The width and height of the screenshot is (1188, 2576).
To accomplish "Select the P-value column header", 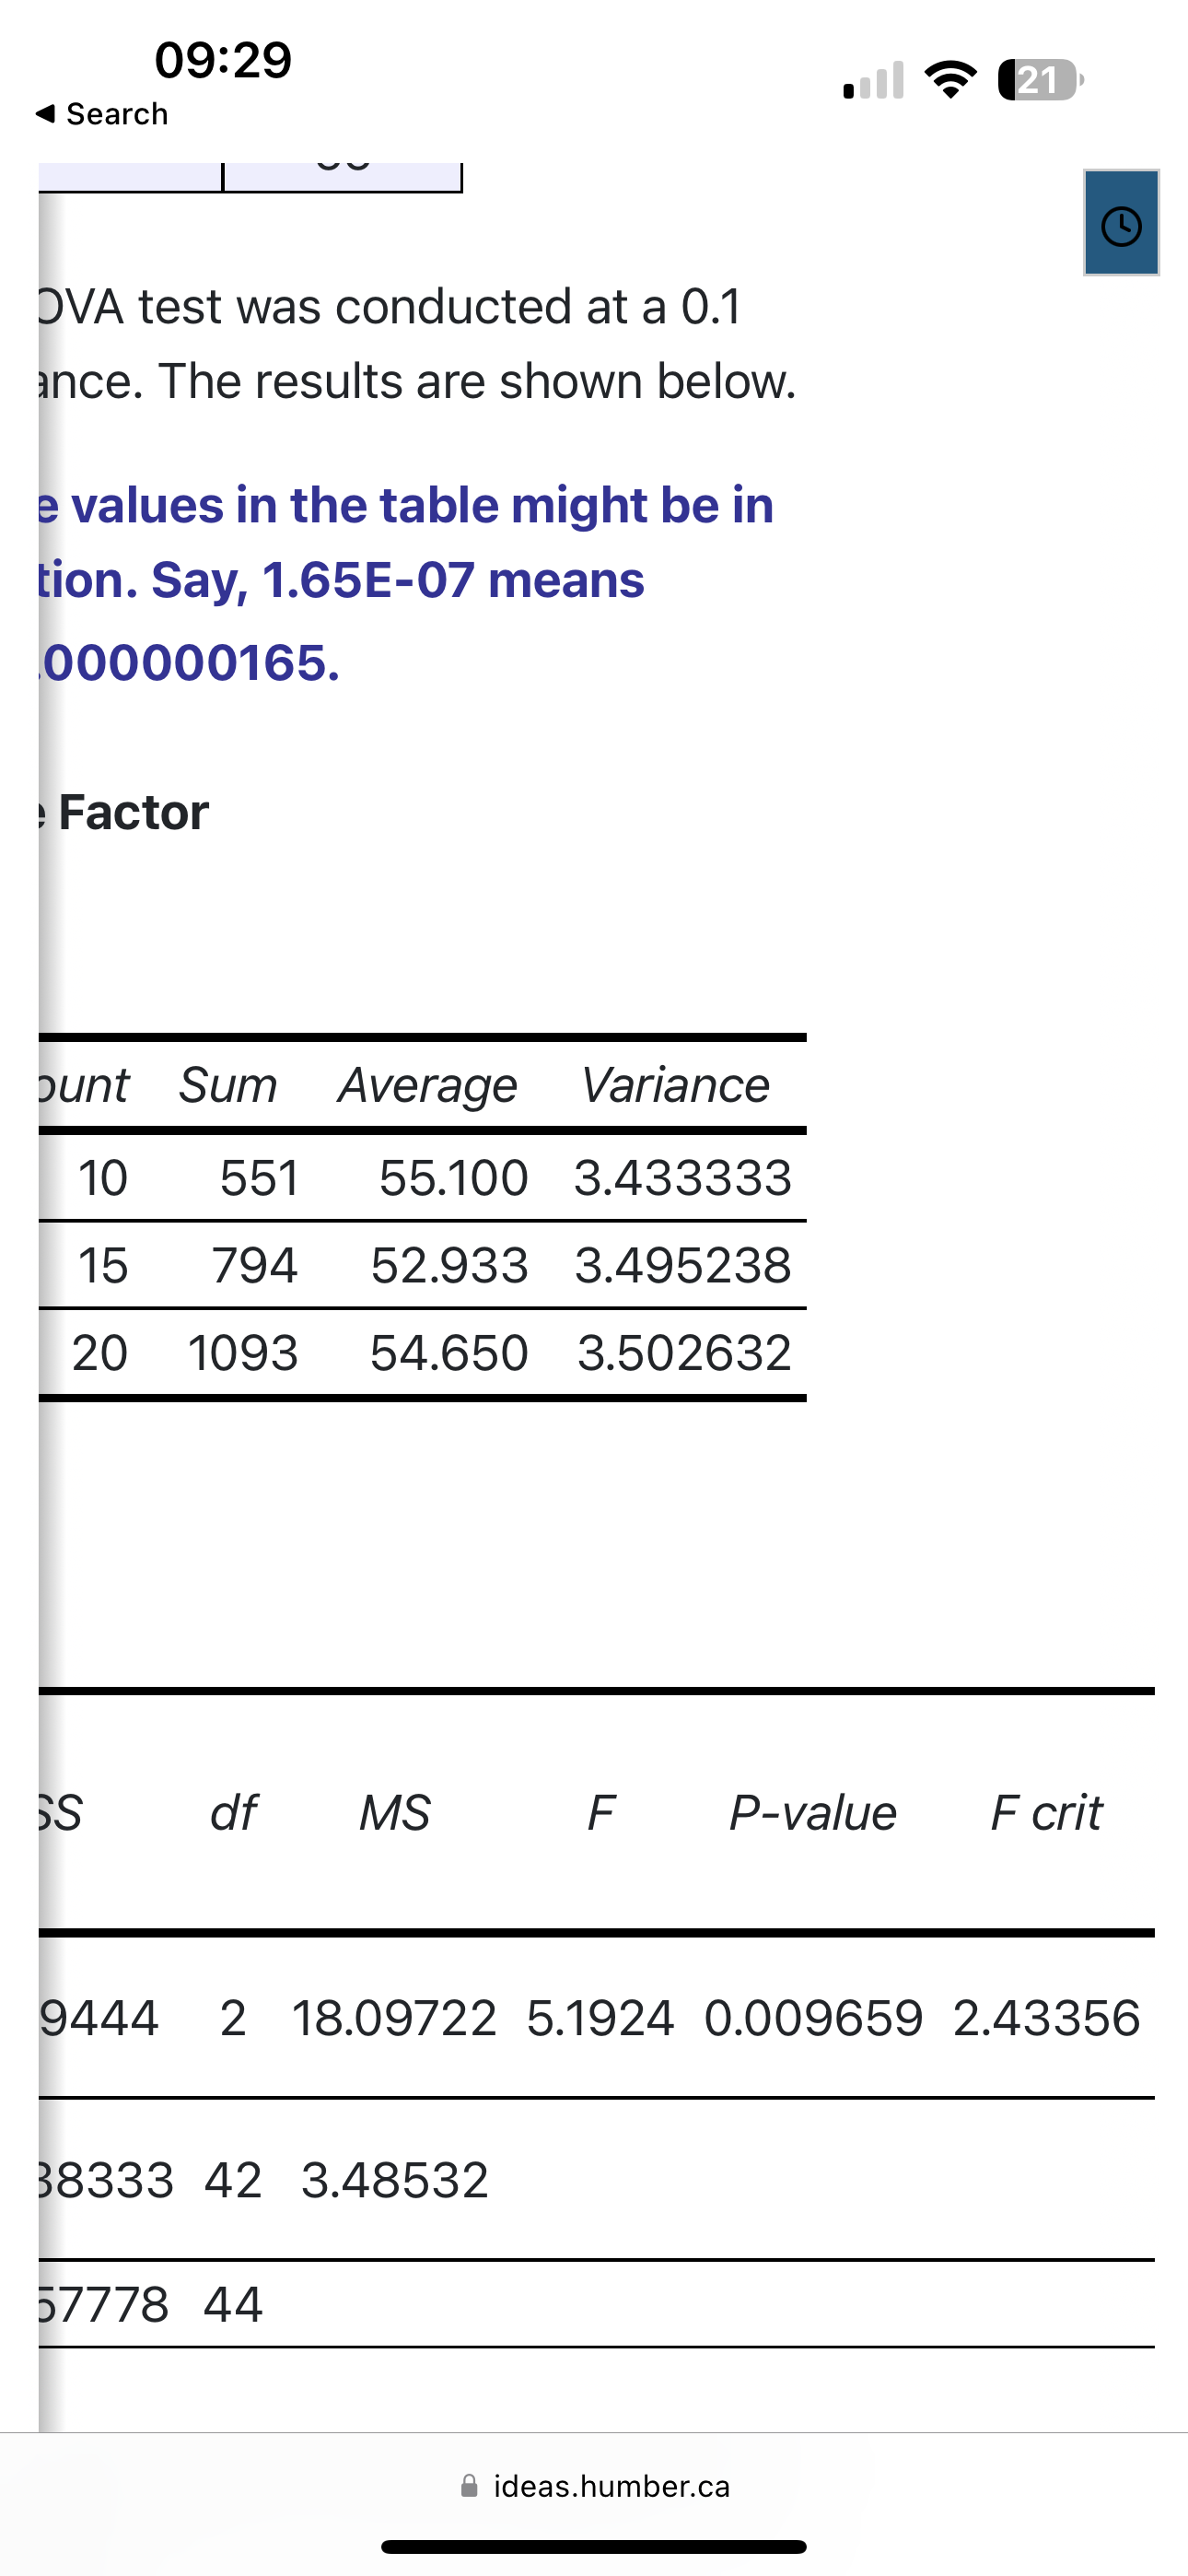I will pyautogui.click(x=812, y=1813).
